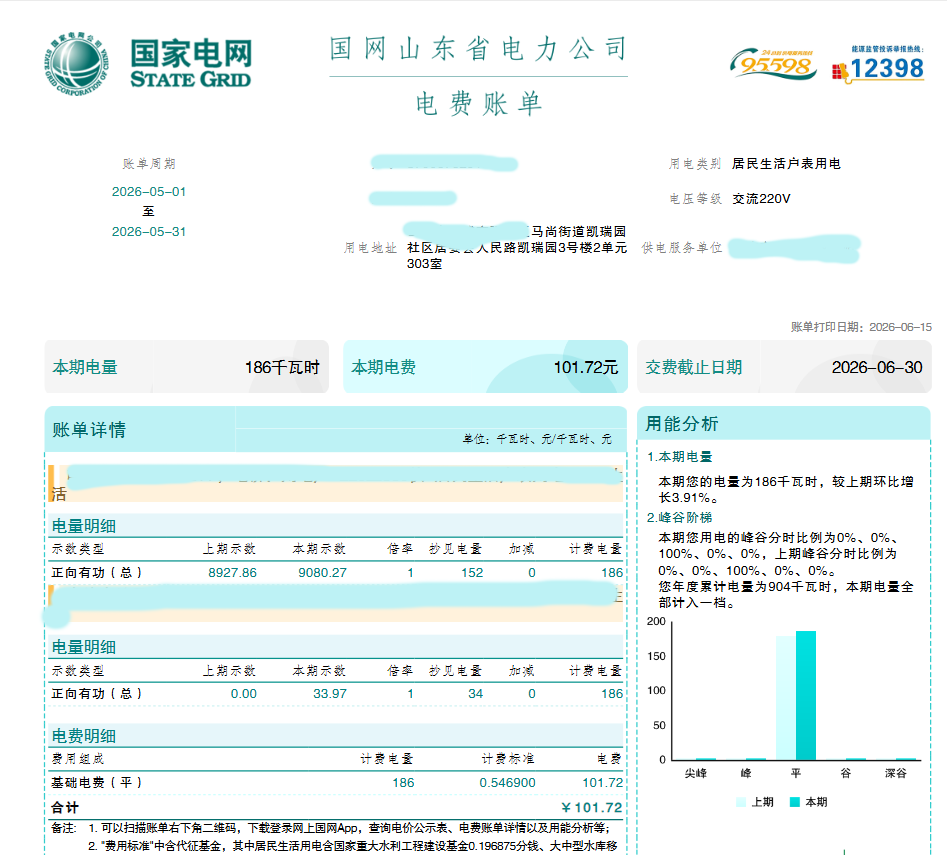Click the 国网山东省电力公司 title

coord(478,49)
